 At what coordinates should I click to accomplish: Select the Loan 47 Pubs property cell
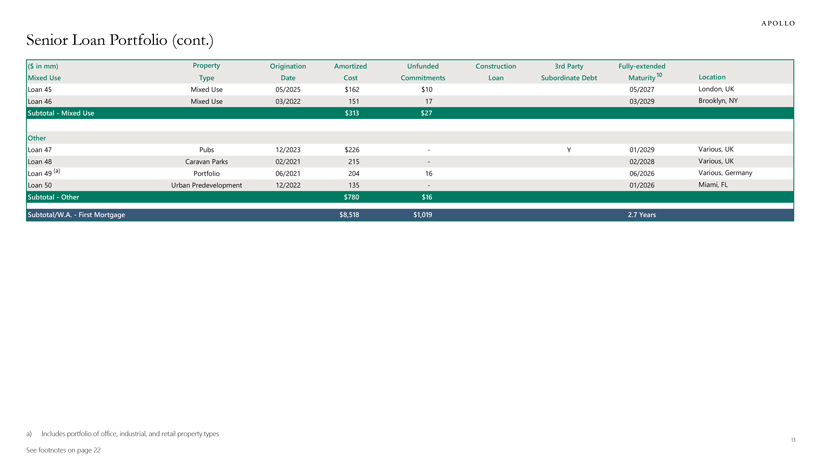pos(206,149)
